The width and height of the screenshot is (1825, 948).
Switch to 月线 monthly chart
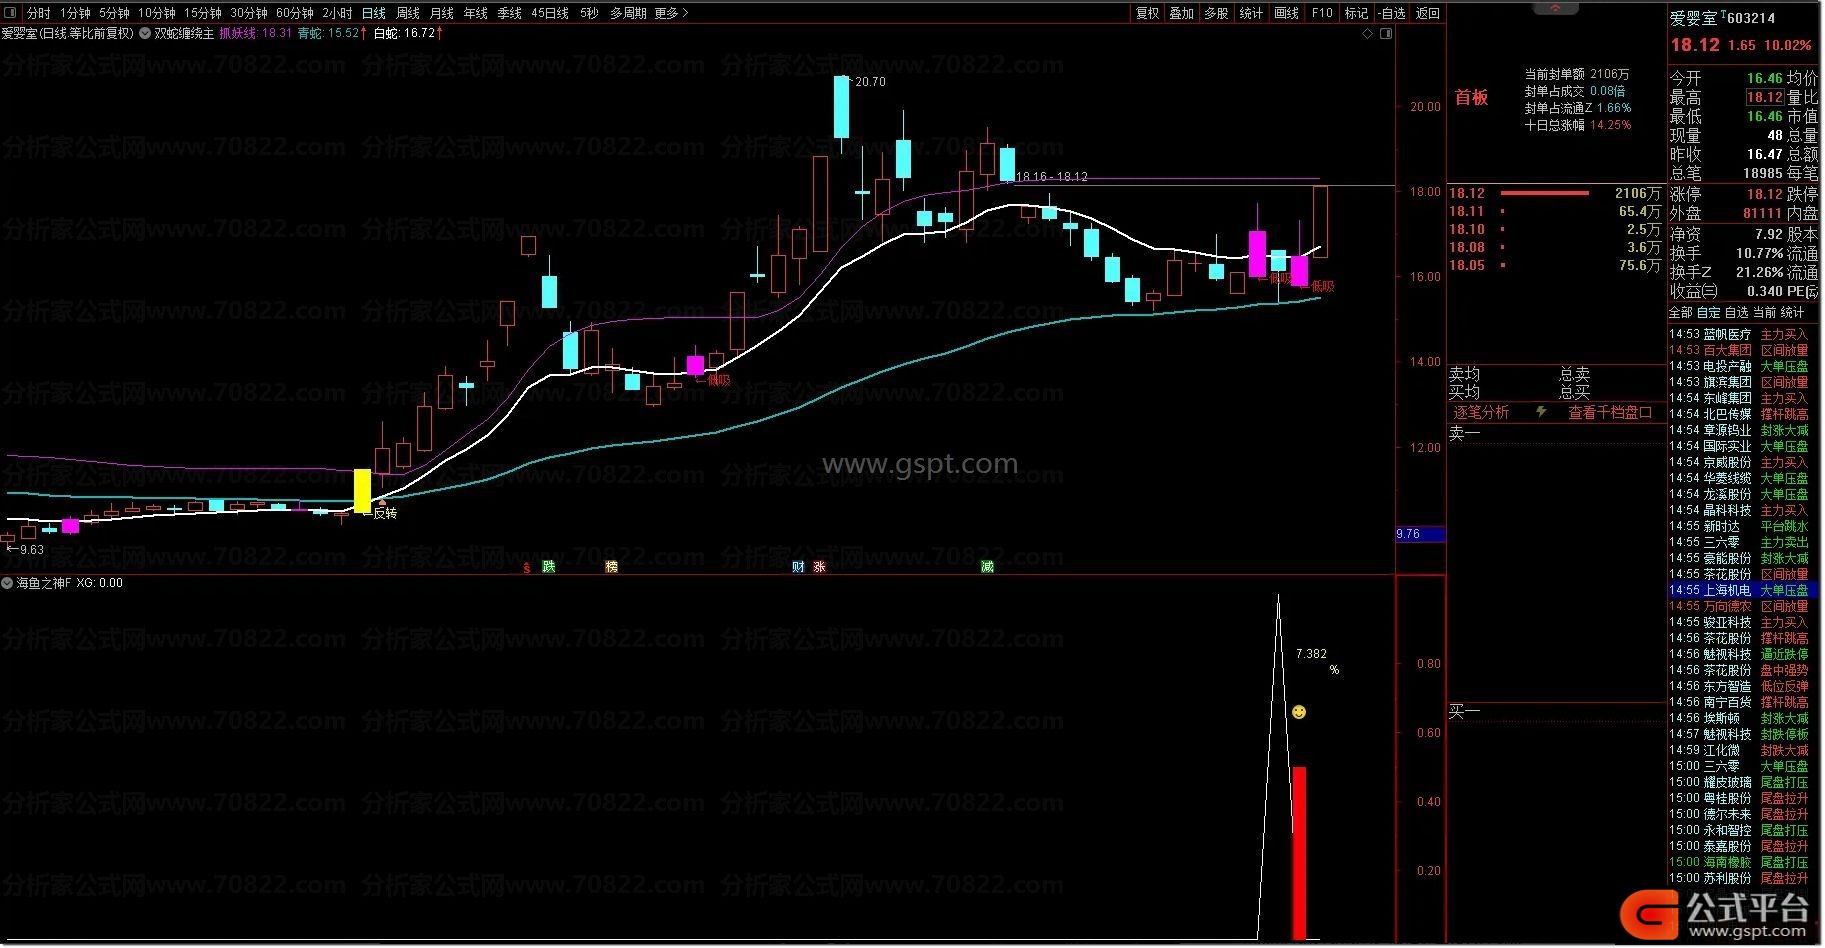pyautogui.click(x=442, y=13)
